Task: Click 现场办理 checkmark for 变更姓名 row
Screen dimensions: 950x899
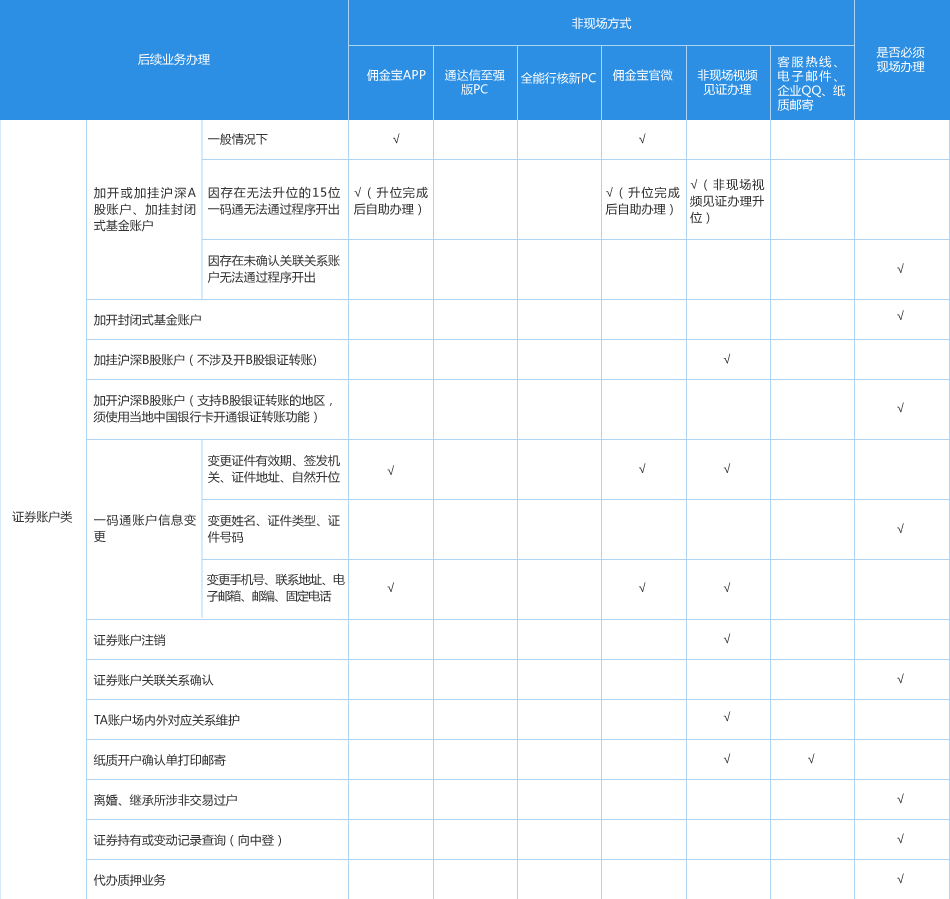Action: [900, 528]
